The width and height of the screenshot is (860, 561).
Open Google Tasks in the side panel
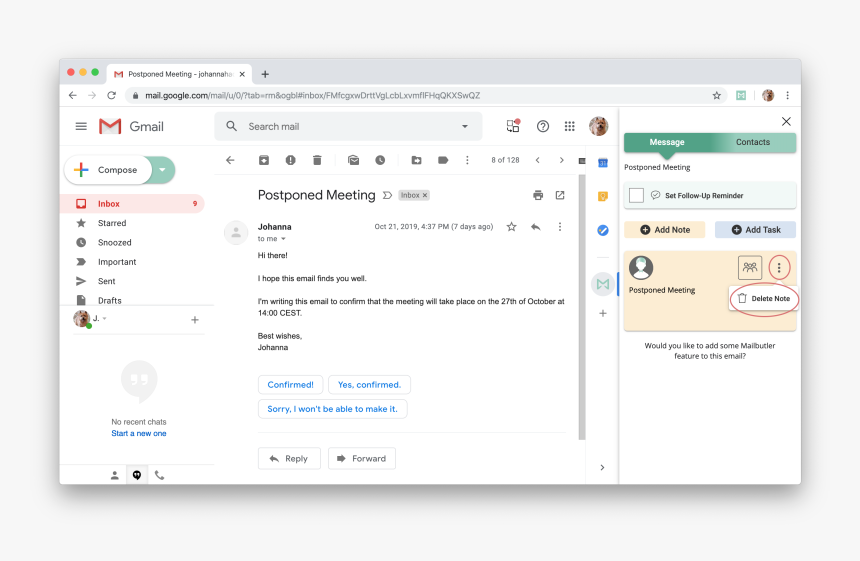603,230
